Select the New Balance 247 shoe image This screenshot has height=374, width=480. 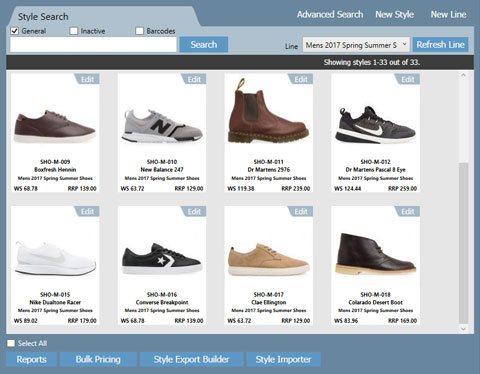tap(163, 127)
